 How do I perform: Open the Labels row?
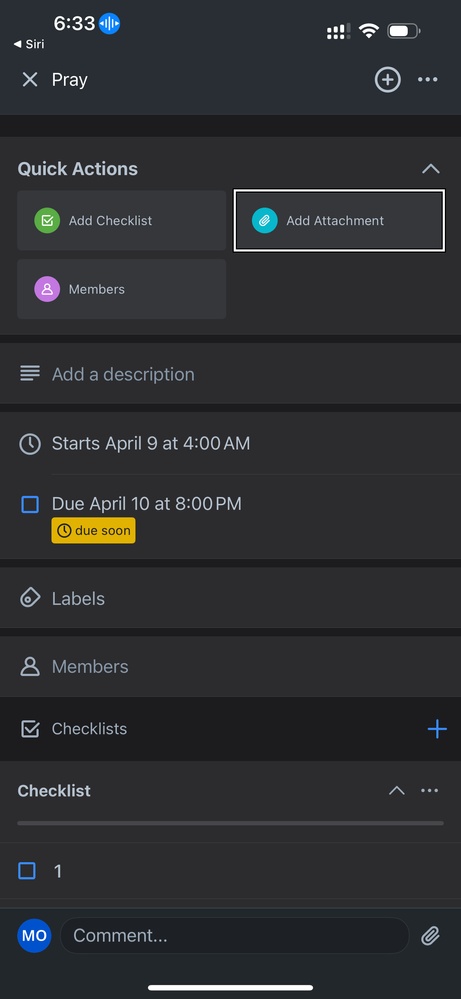pyautogui.click(x=230, y=598)
